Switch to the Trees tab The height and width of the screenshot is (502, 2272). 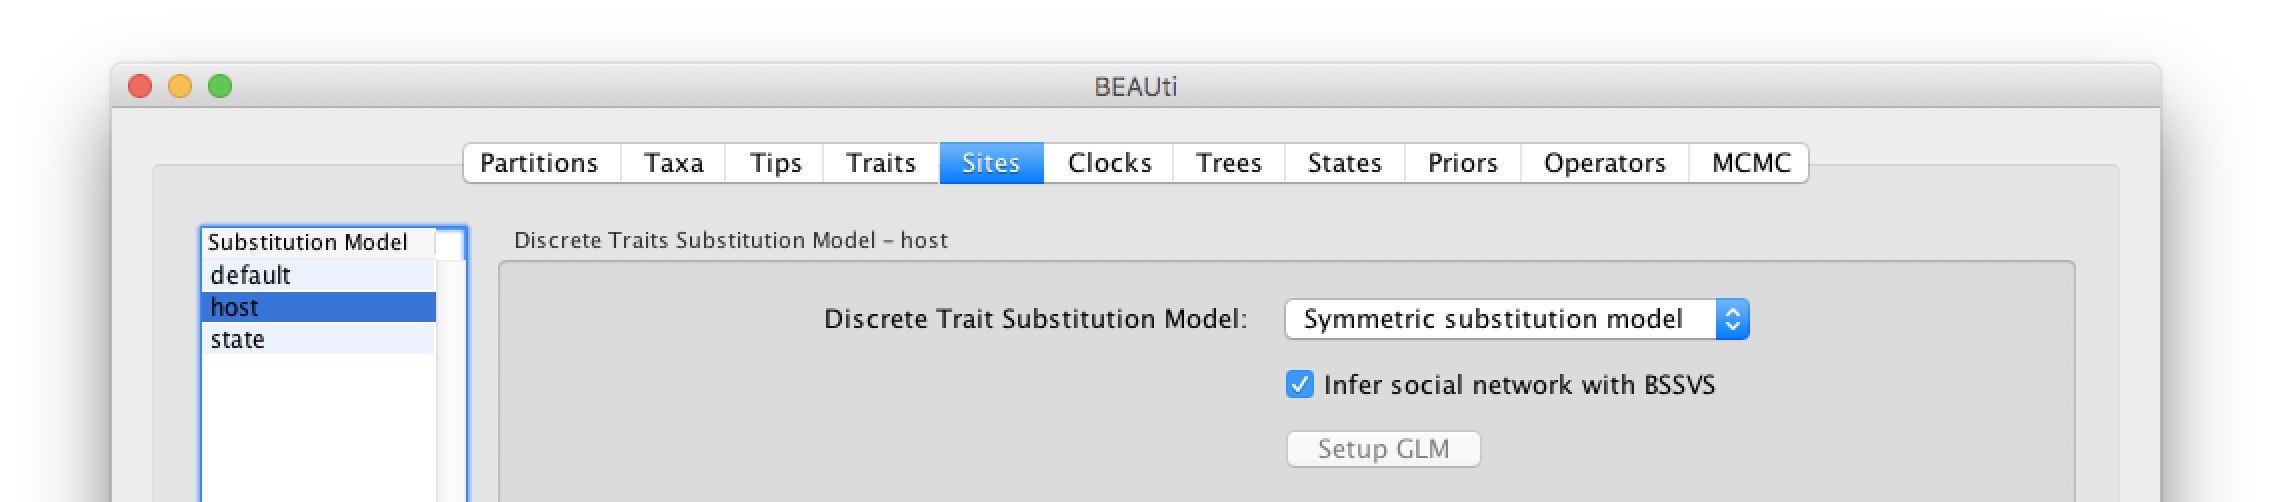1229,163
